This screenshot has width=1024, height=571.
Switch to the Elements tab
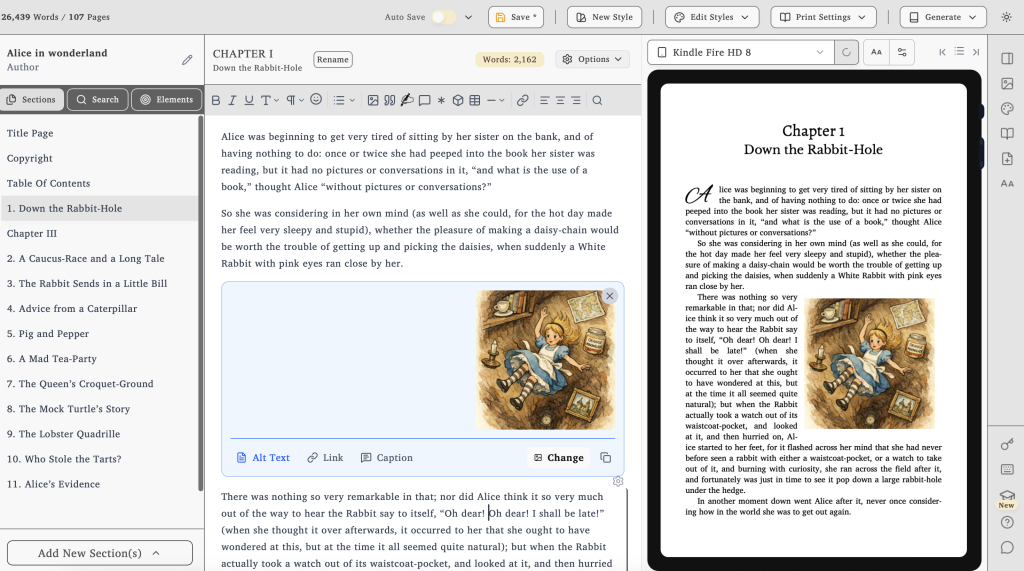[x=166, y=99]
